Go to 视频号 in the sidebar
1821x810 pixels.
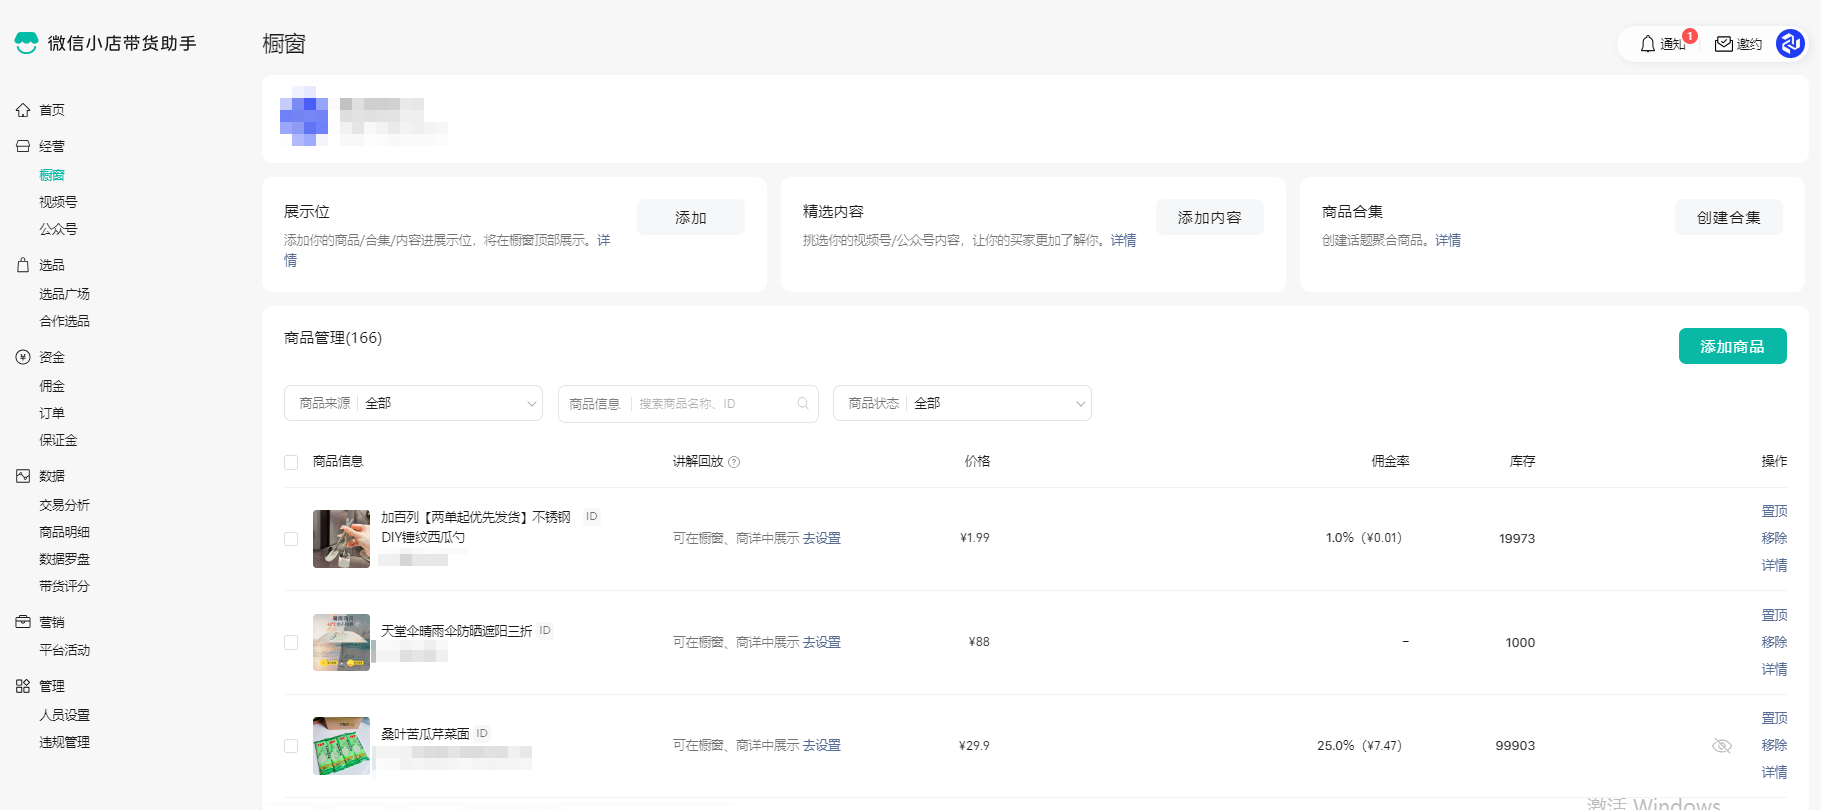coord(58,202)
